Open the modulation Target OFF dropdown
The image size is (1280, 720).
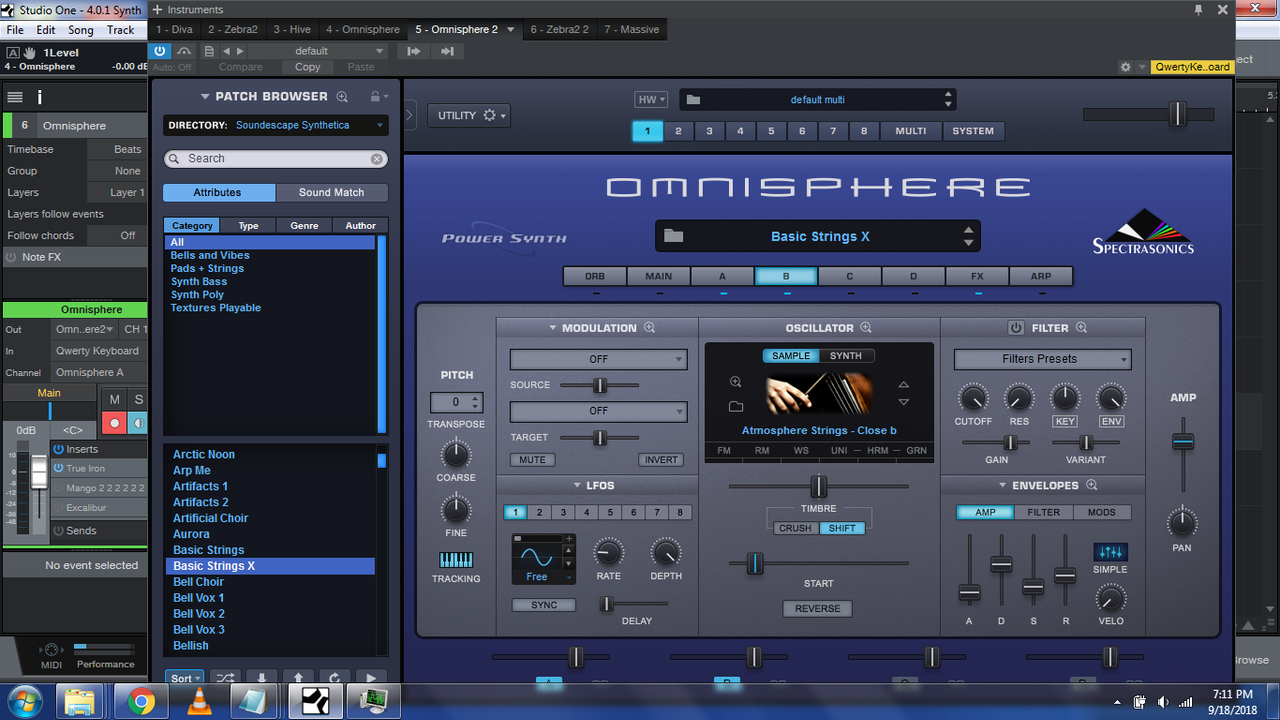598,411
